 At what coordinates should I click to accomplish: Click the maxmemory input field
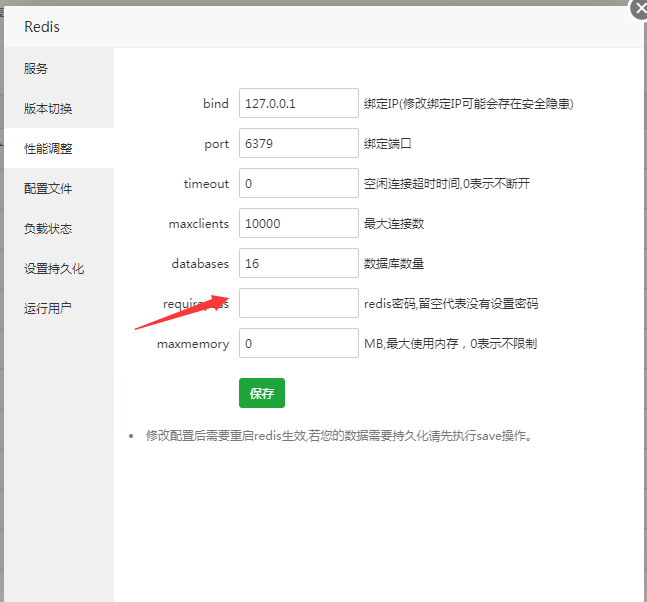pyautogui.click(x=299, y=343)
